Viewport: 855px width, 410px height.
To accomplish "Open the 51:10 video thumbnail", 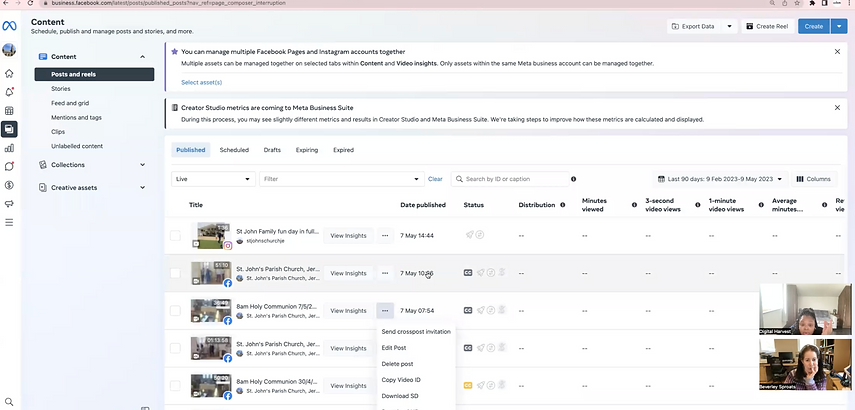I will (x=210, y=273).
